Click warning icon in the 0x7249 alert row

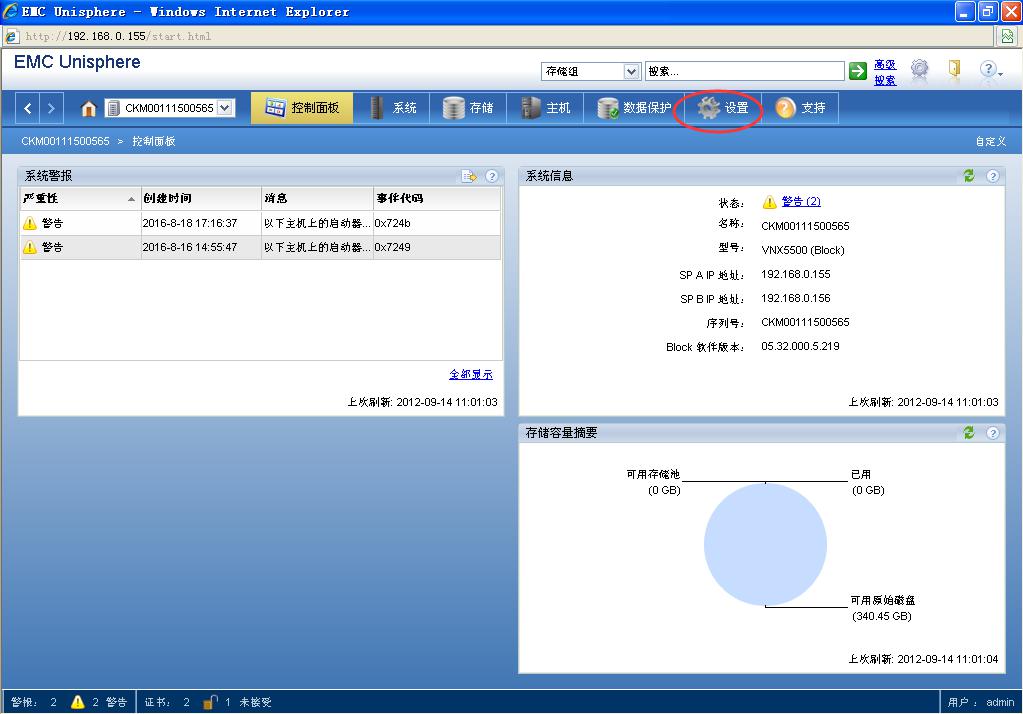tap(29, 247)
